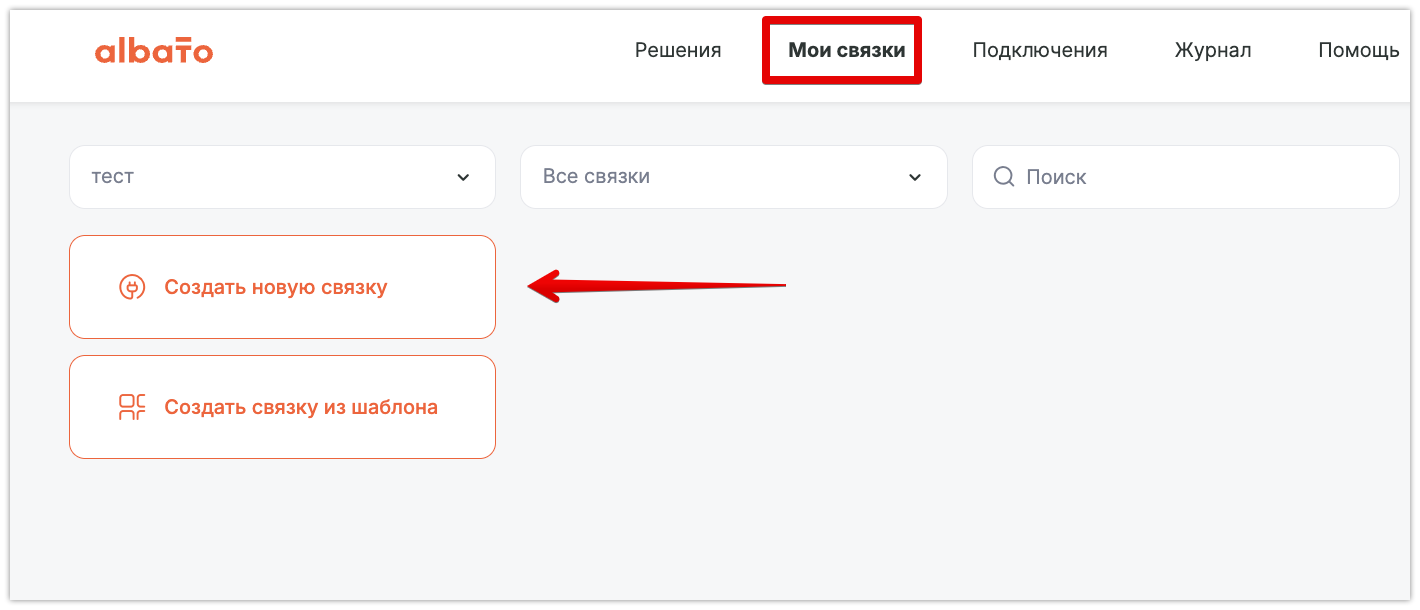Focus the Поиск search field
The image size is (1420, 610).
click(1200, 177)
